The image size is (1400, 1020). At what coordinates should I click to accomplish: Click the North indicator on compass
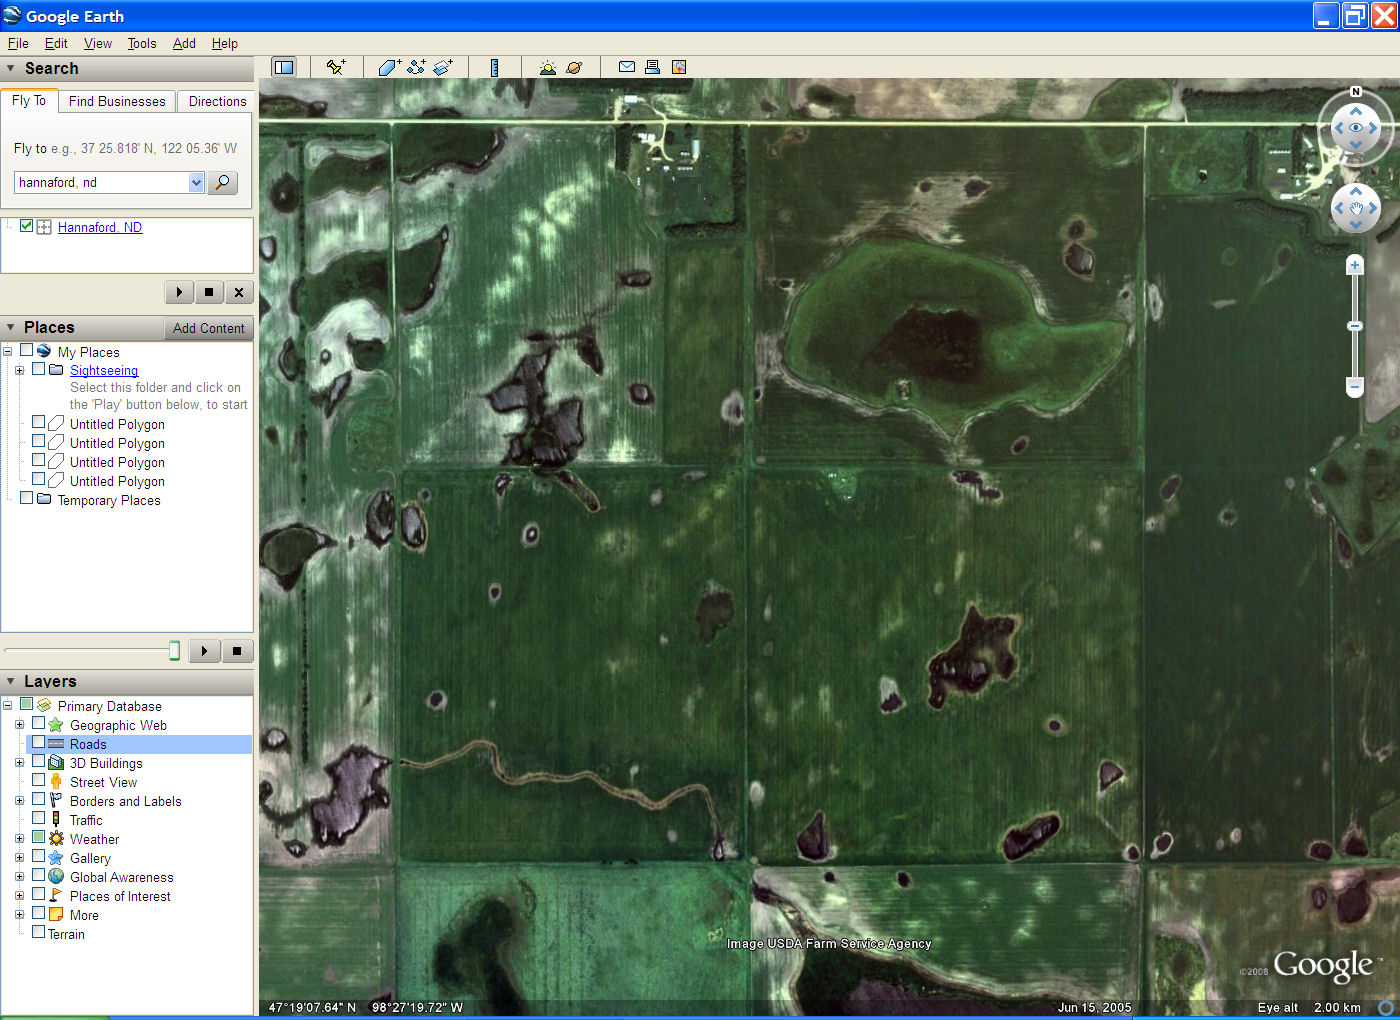[x=1356, y=92]
